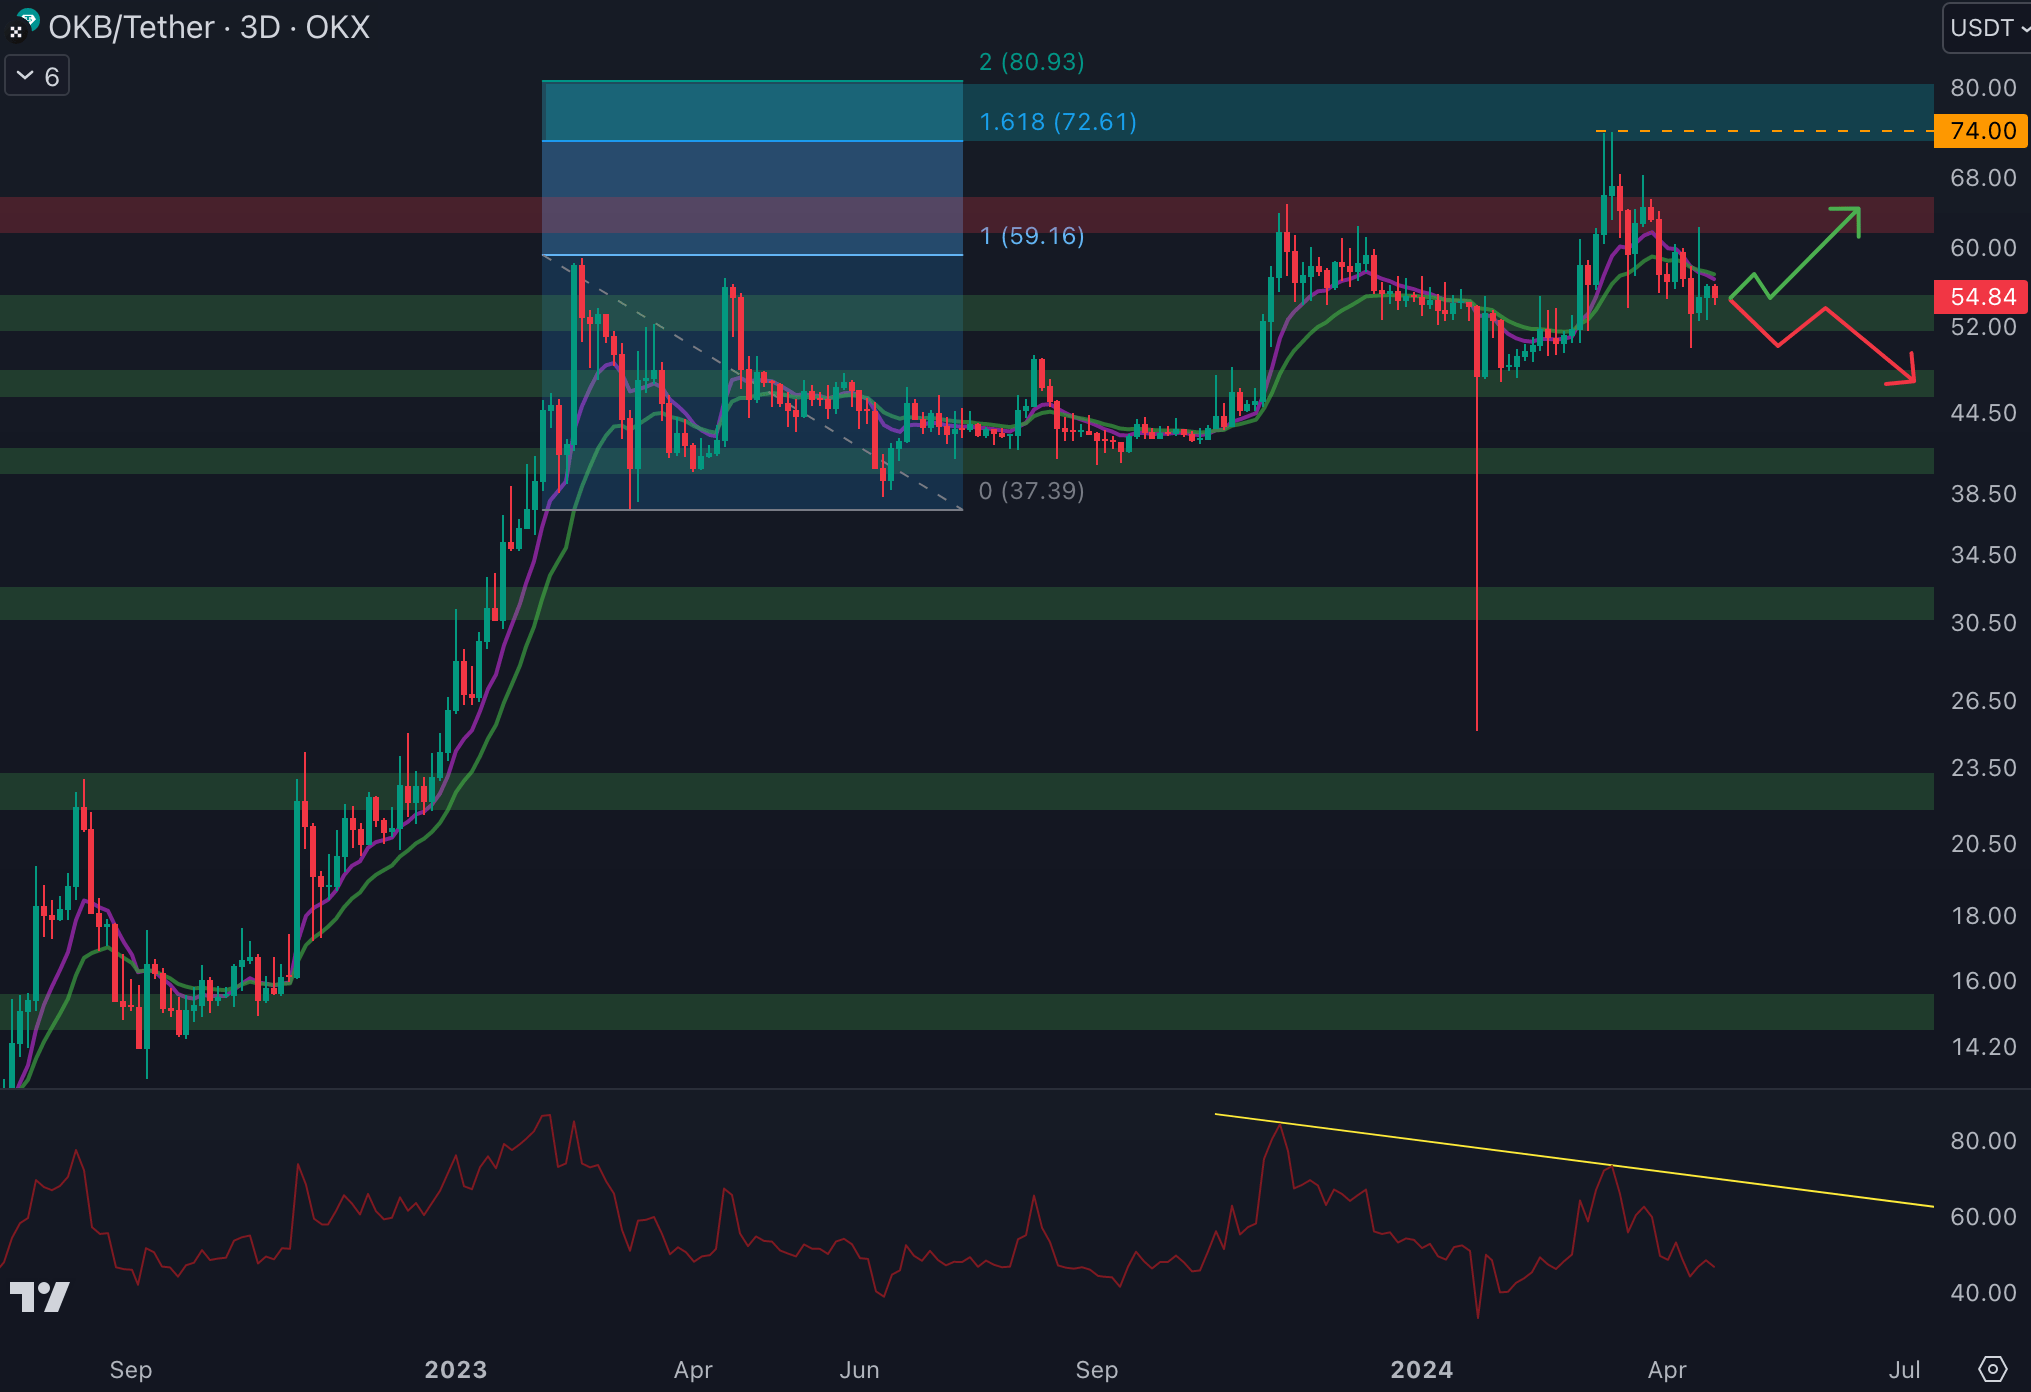Click the OKB/Tether · 3D · OKX title
Viewport: 2031px width, 1392px height.
[x=208, y=27]
